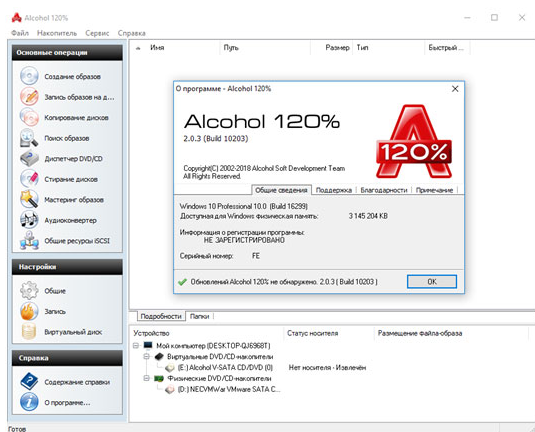Open the Файл menu

coord(20,33)
